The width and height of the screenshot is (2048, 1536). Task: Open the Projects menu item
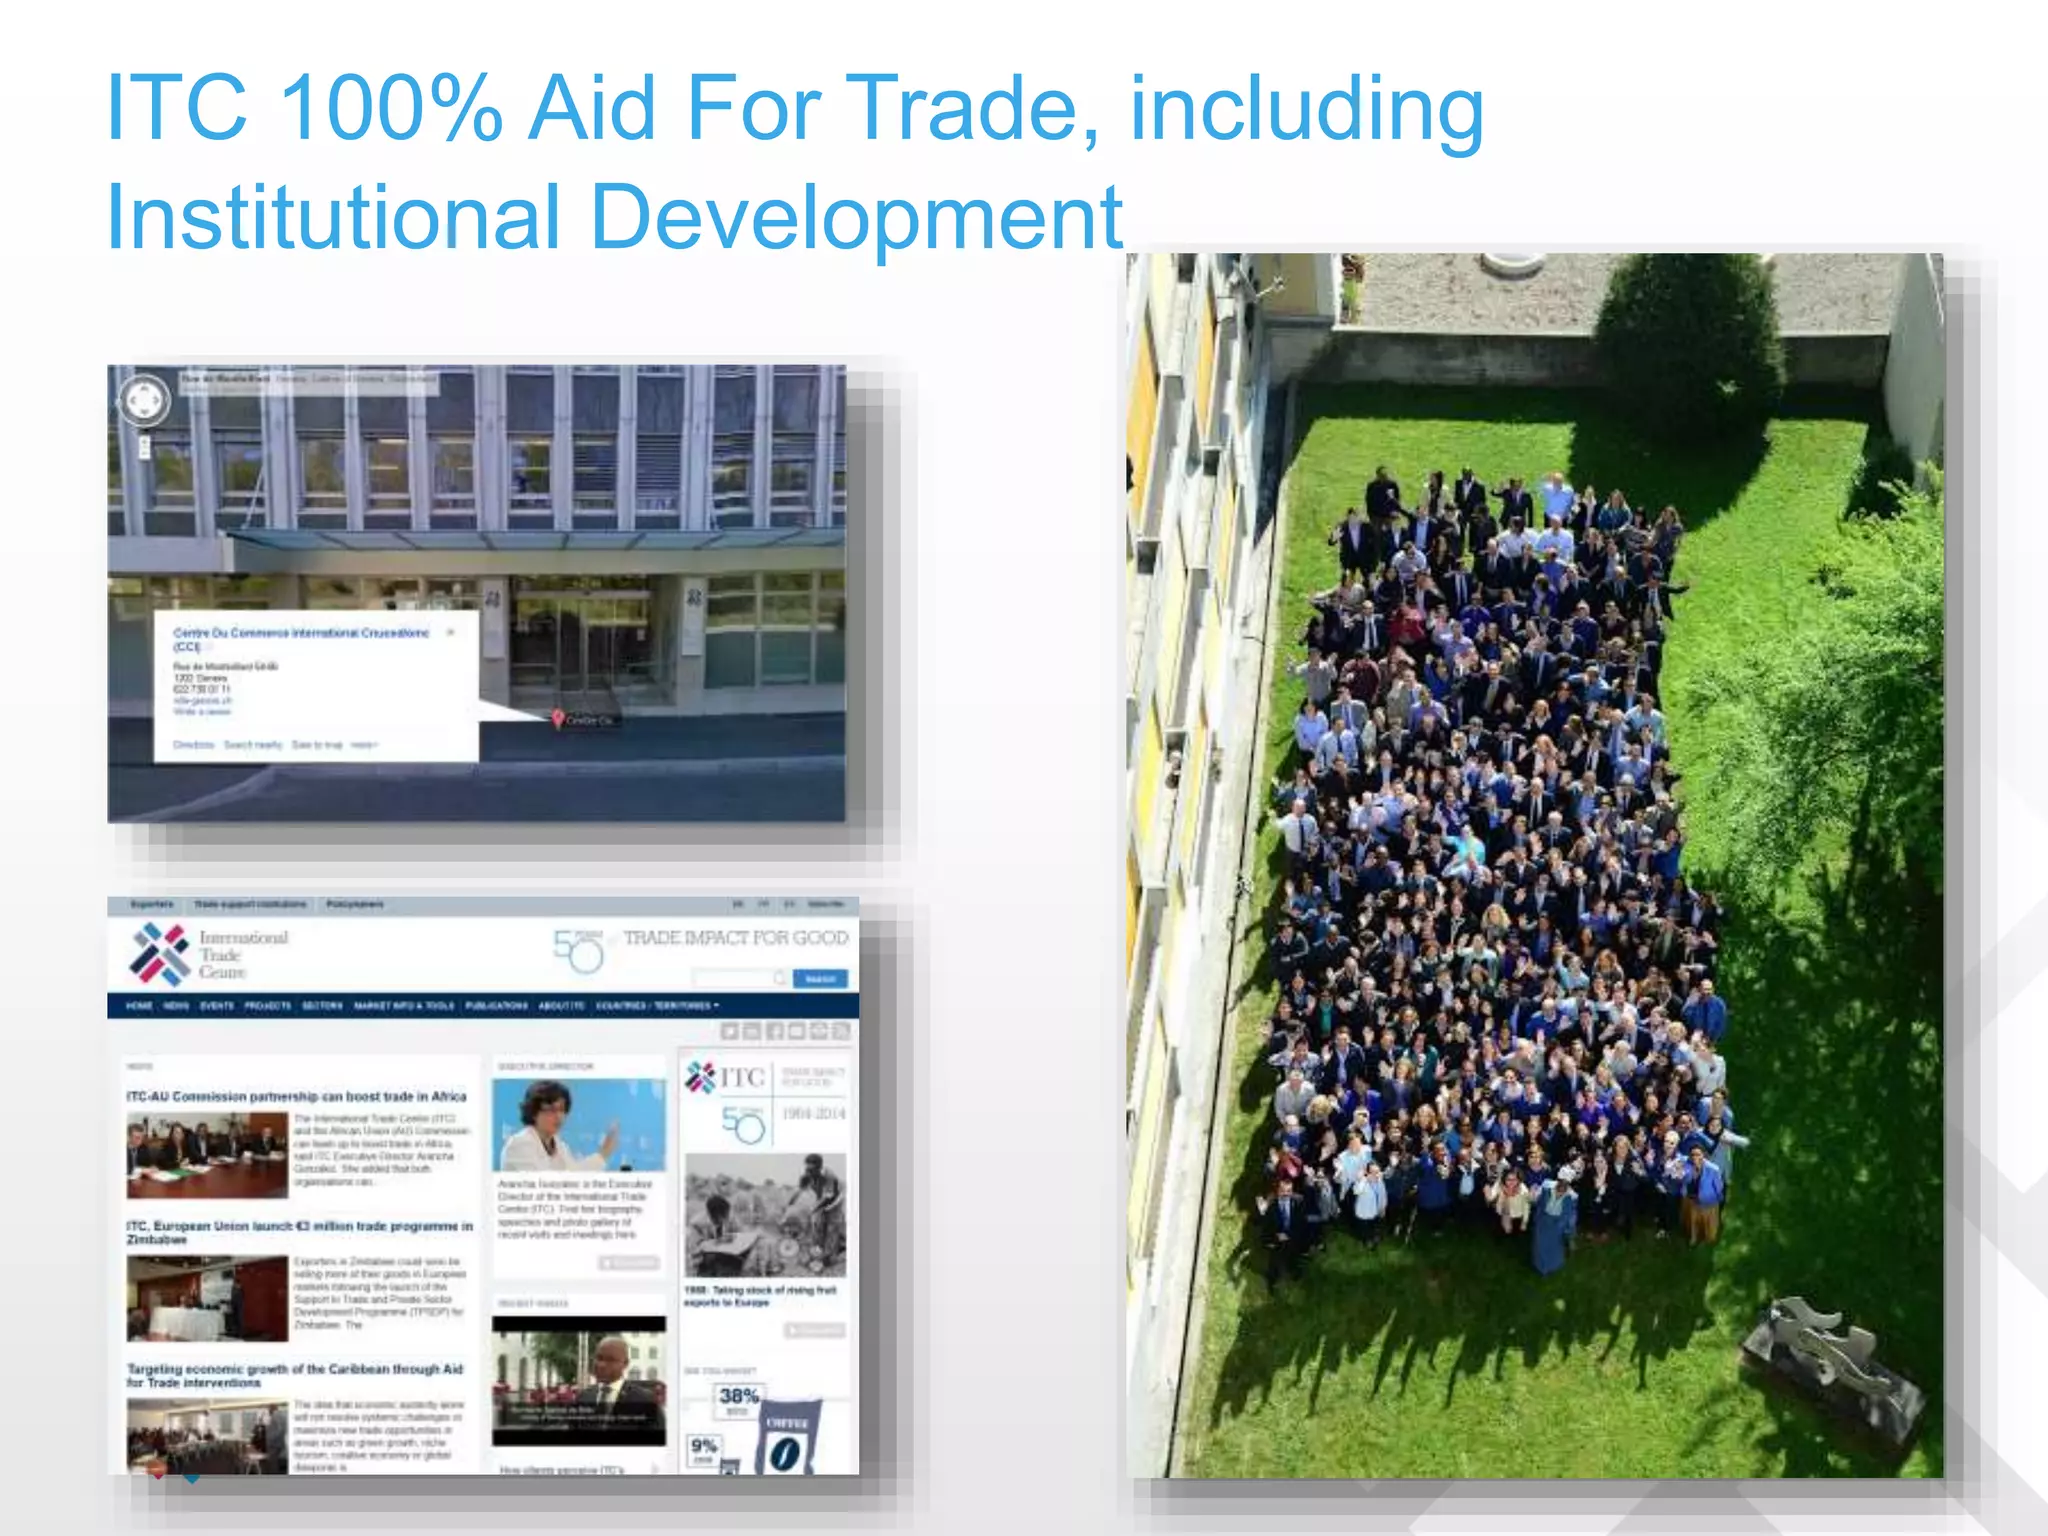(268, 1006)
